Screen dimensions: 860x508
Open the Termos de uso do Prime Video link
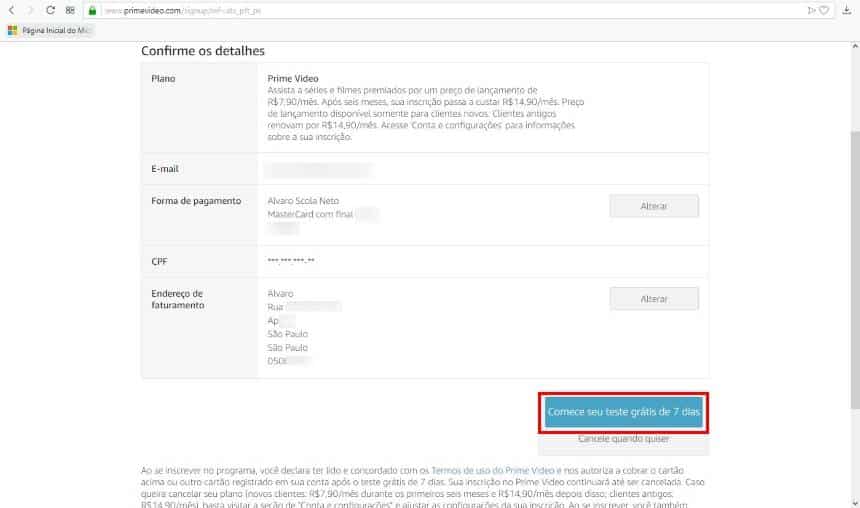pyautogui.click(x=493, y=471)
